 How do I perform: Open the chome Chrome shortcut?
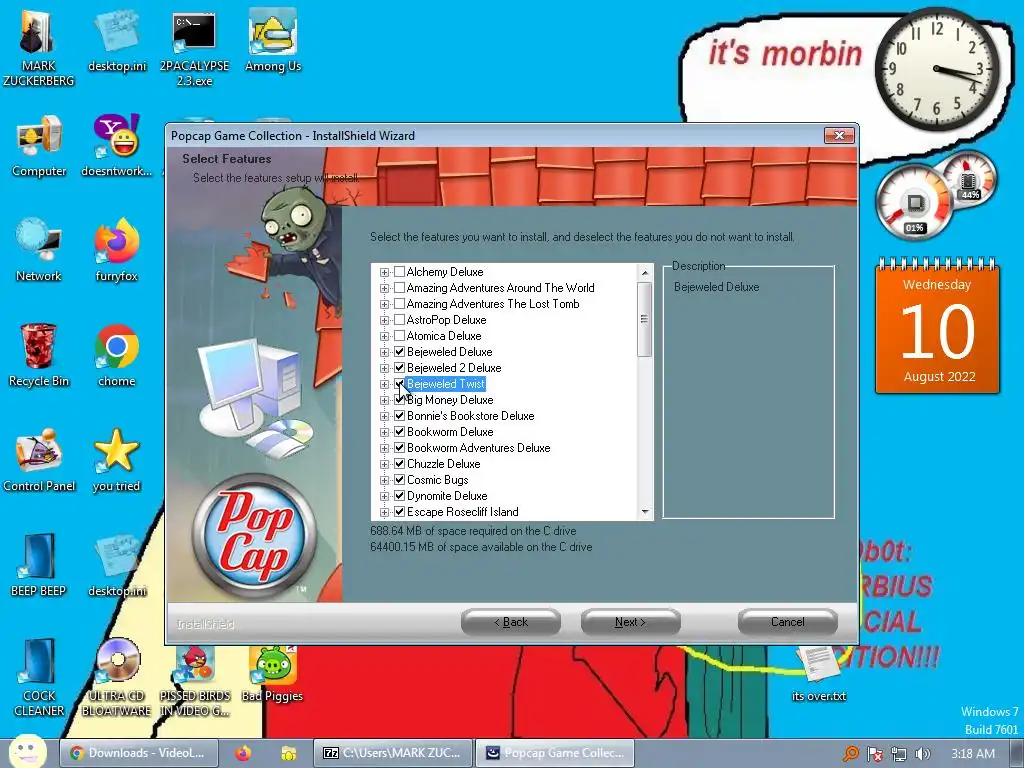click(x=116, y=356)
